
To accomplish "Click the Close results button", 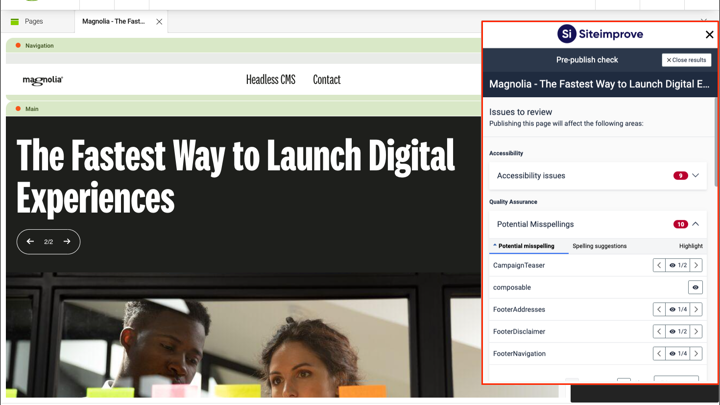I will click(x=686, y=60).
